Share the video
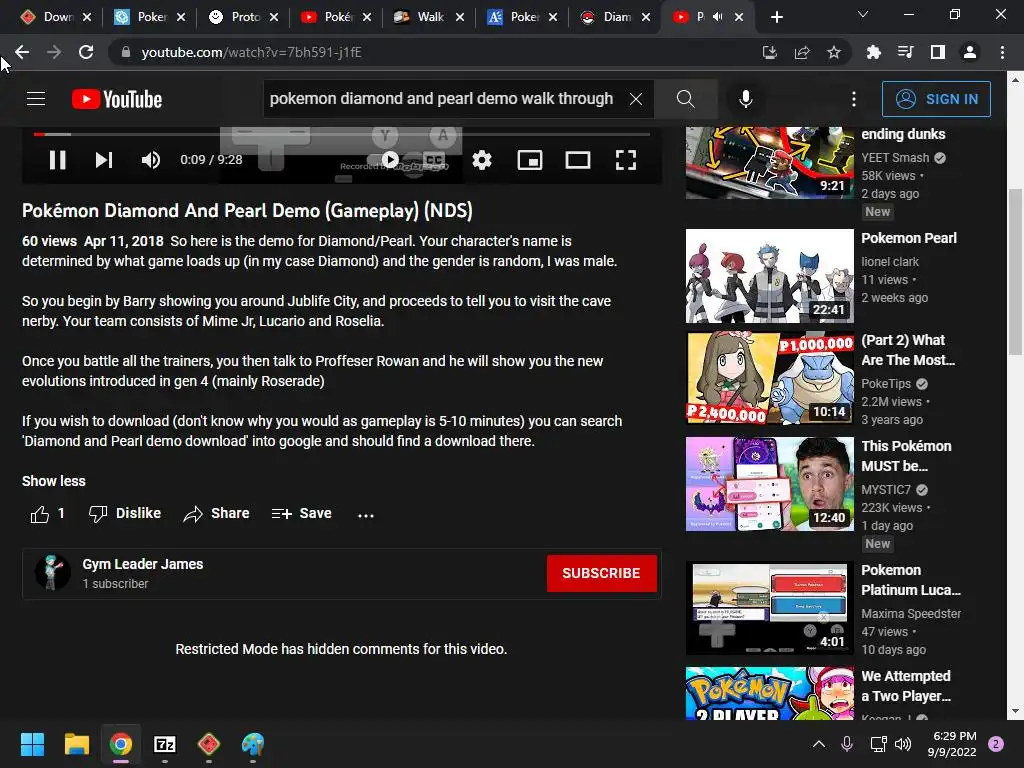Screen dimensions: 1024x768 [216, 514]
